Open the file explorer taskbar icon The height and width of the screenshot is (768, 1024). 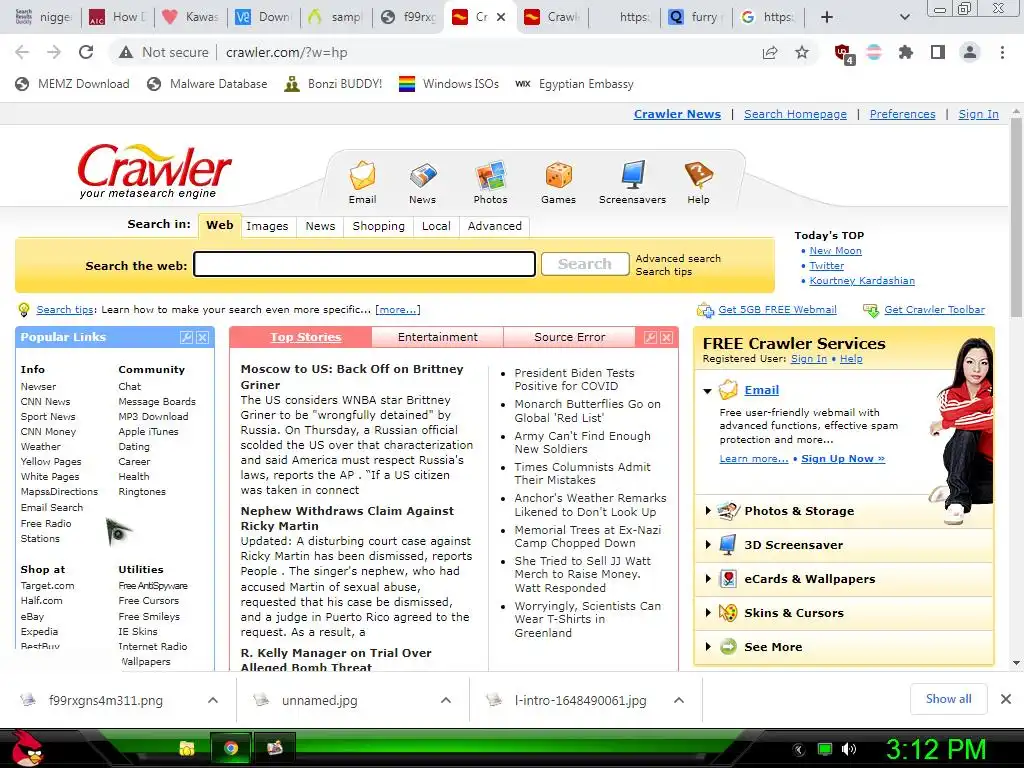pos(187,748)
